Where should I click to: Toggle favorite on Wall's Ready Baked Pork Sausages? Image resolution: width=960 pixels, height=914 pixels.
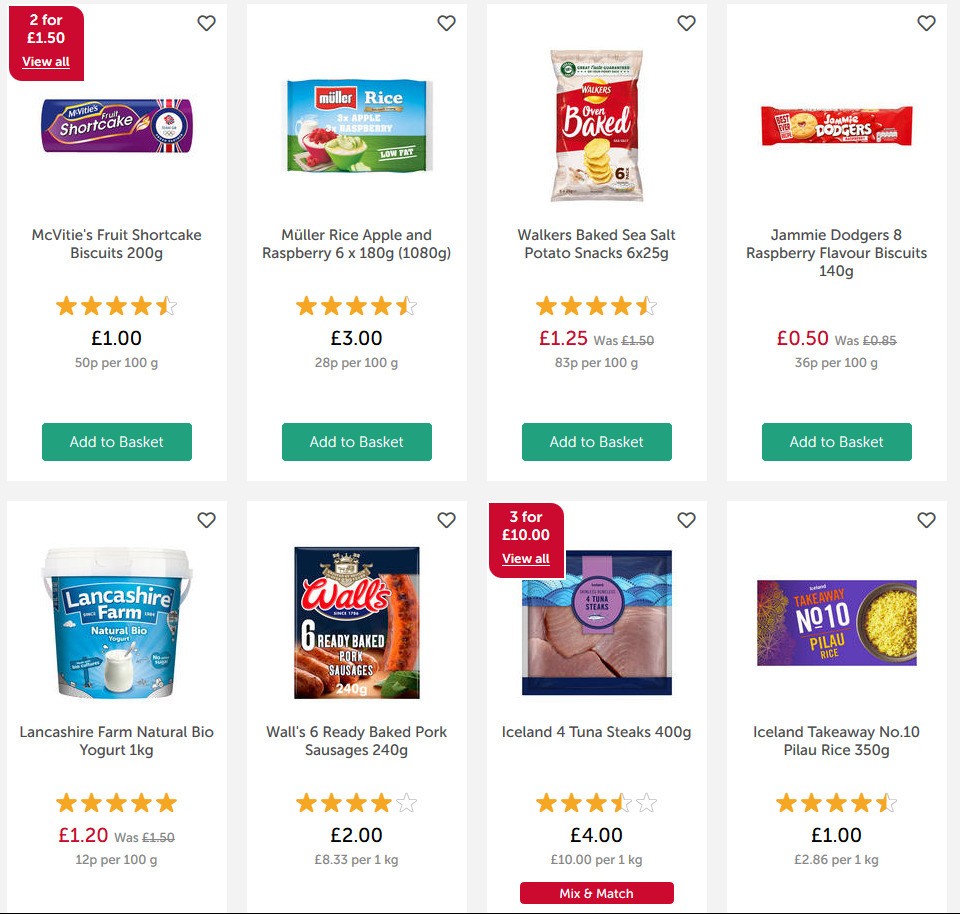tap(446, 520)
